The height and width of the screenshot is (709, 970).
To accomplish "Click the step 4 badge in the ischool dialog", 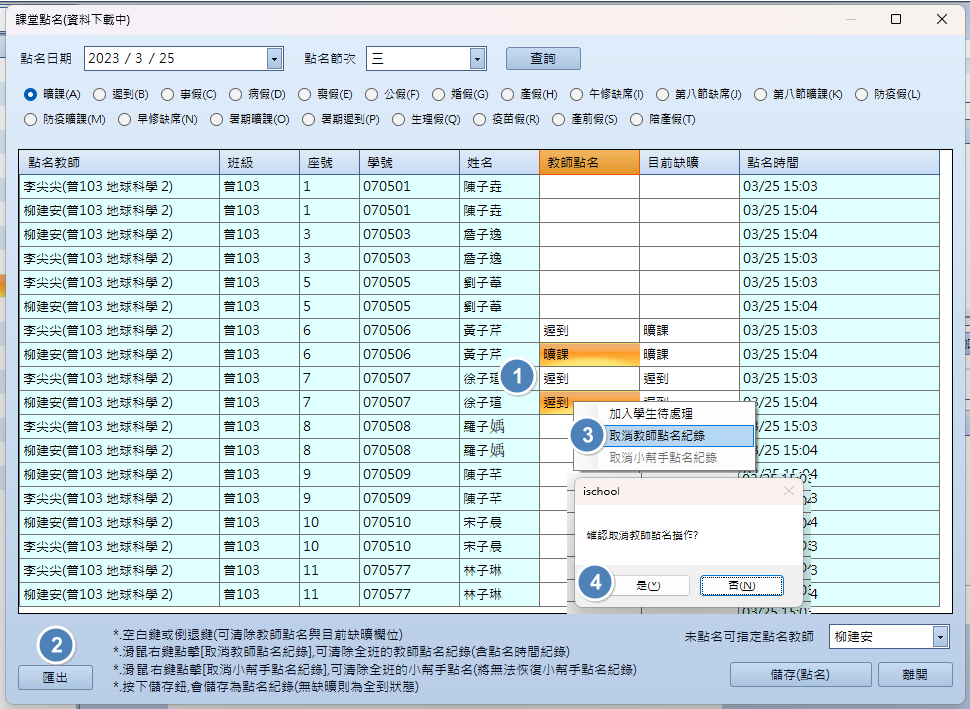I will coord(596,584).
